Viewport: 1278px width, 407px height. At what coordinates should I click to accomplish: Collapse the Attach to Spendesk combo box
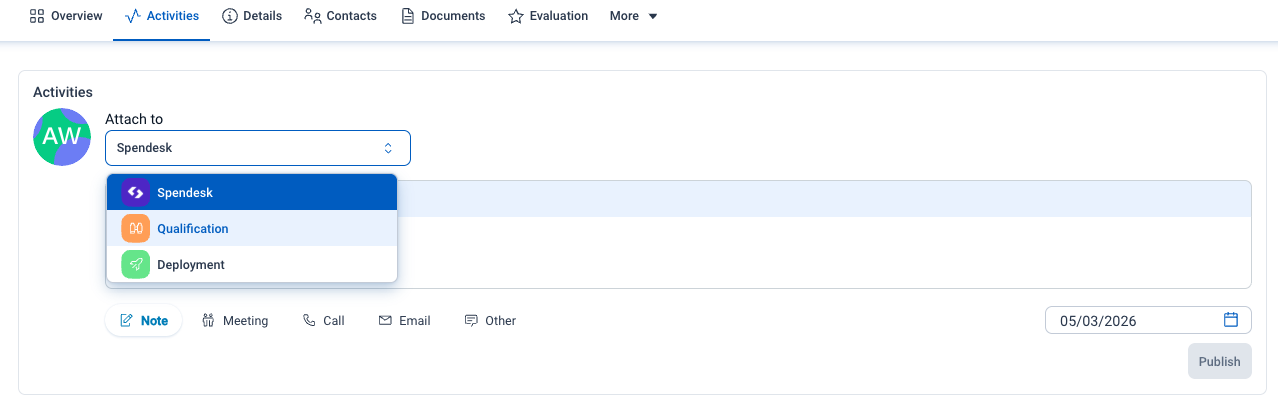pos(258,148)
